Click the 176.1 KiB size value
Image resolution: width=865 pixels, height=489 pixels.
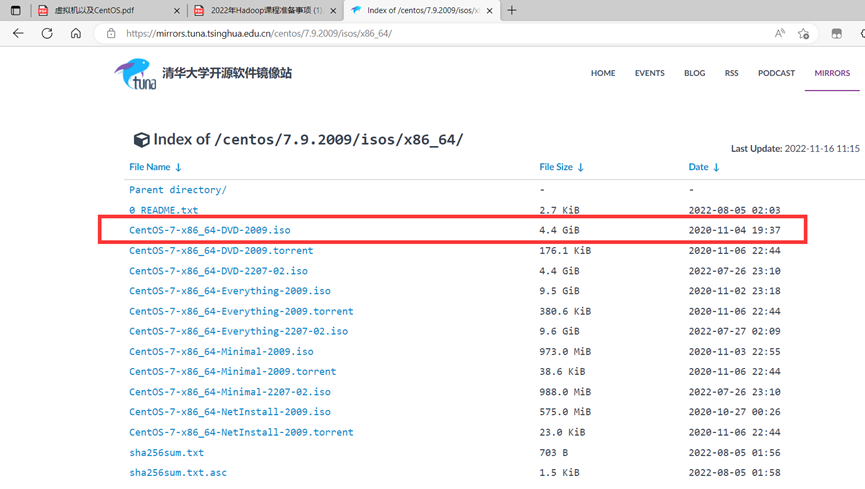(565, 251)
